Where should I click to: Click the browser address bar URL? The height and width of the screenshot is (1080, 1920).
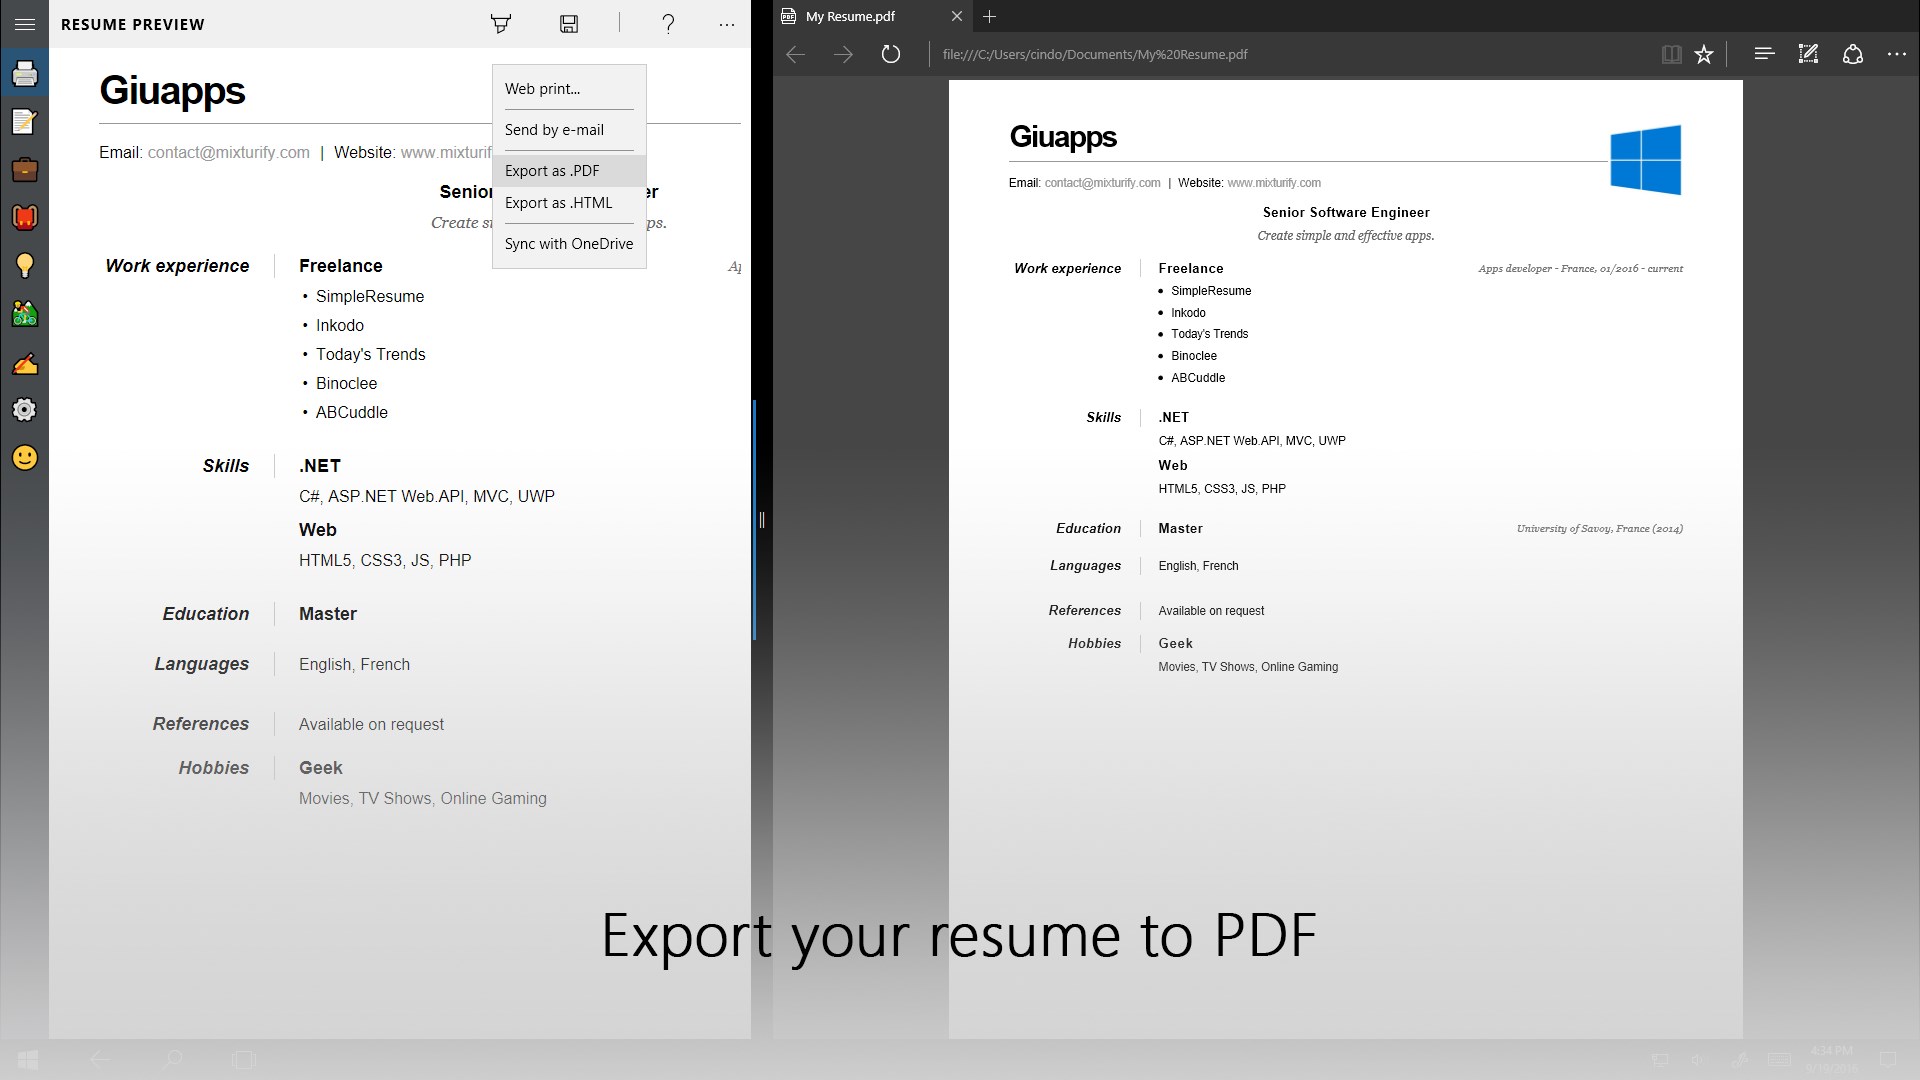click(x=1095, y=54)
